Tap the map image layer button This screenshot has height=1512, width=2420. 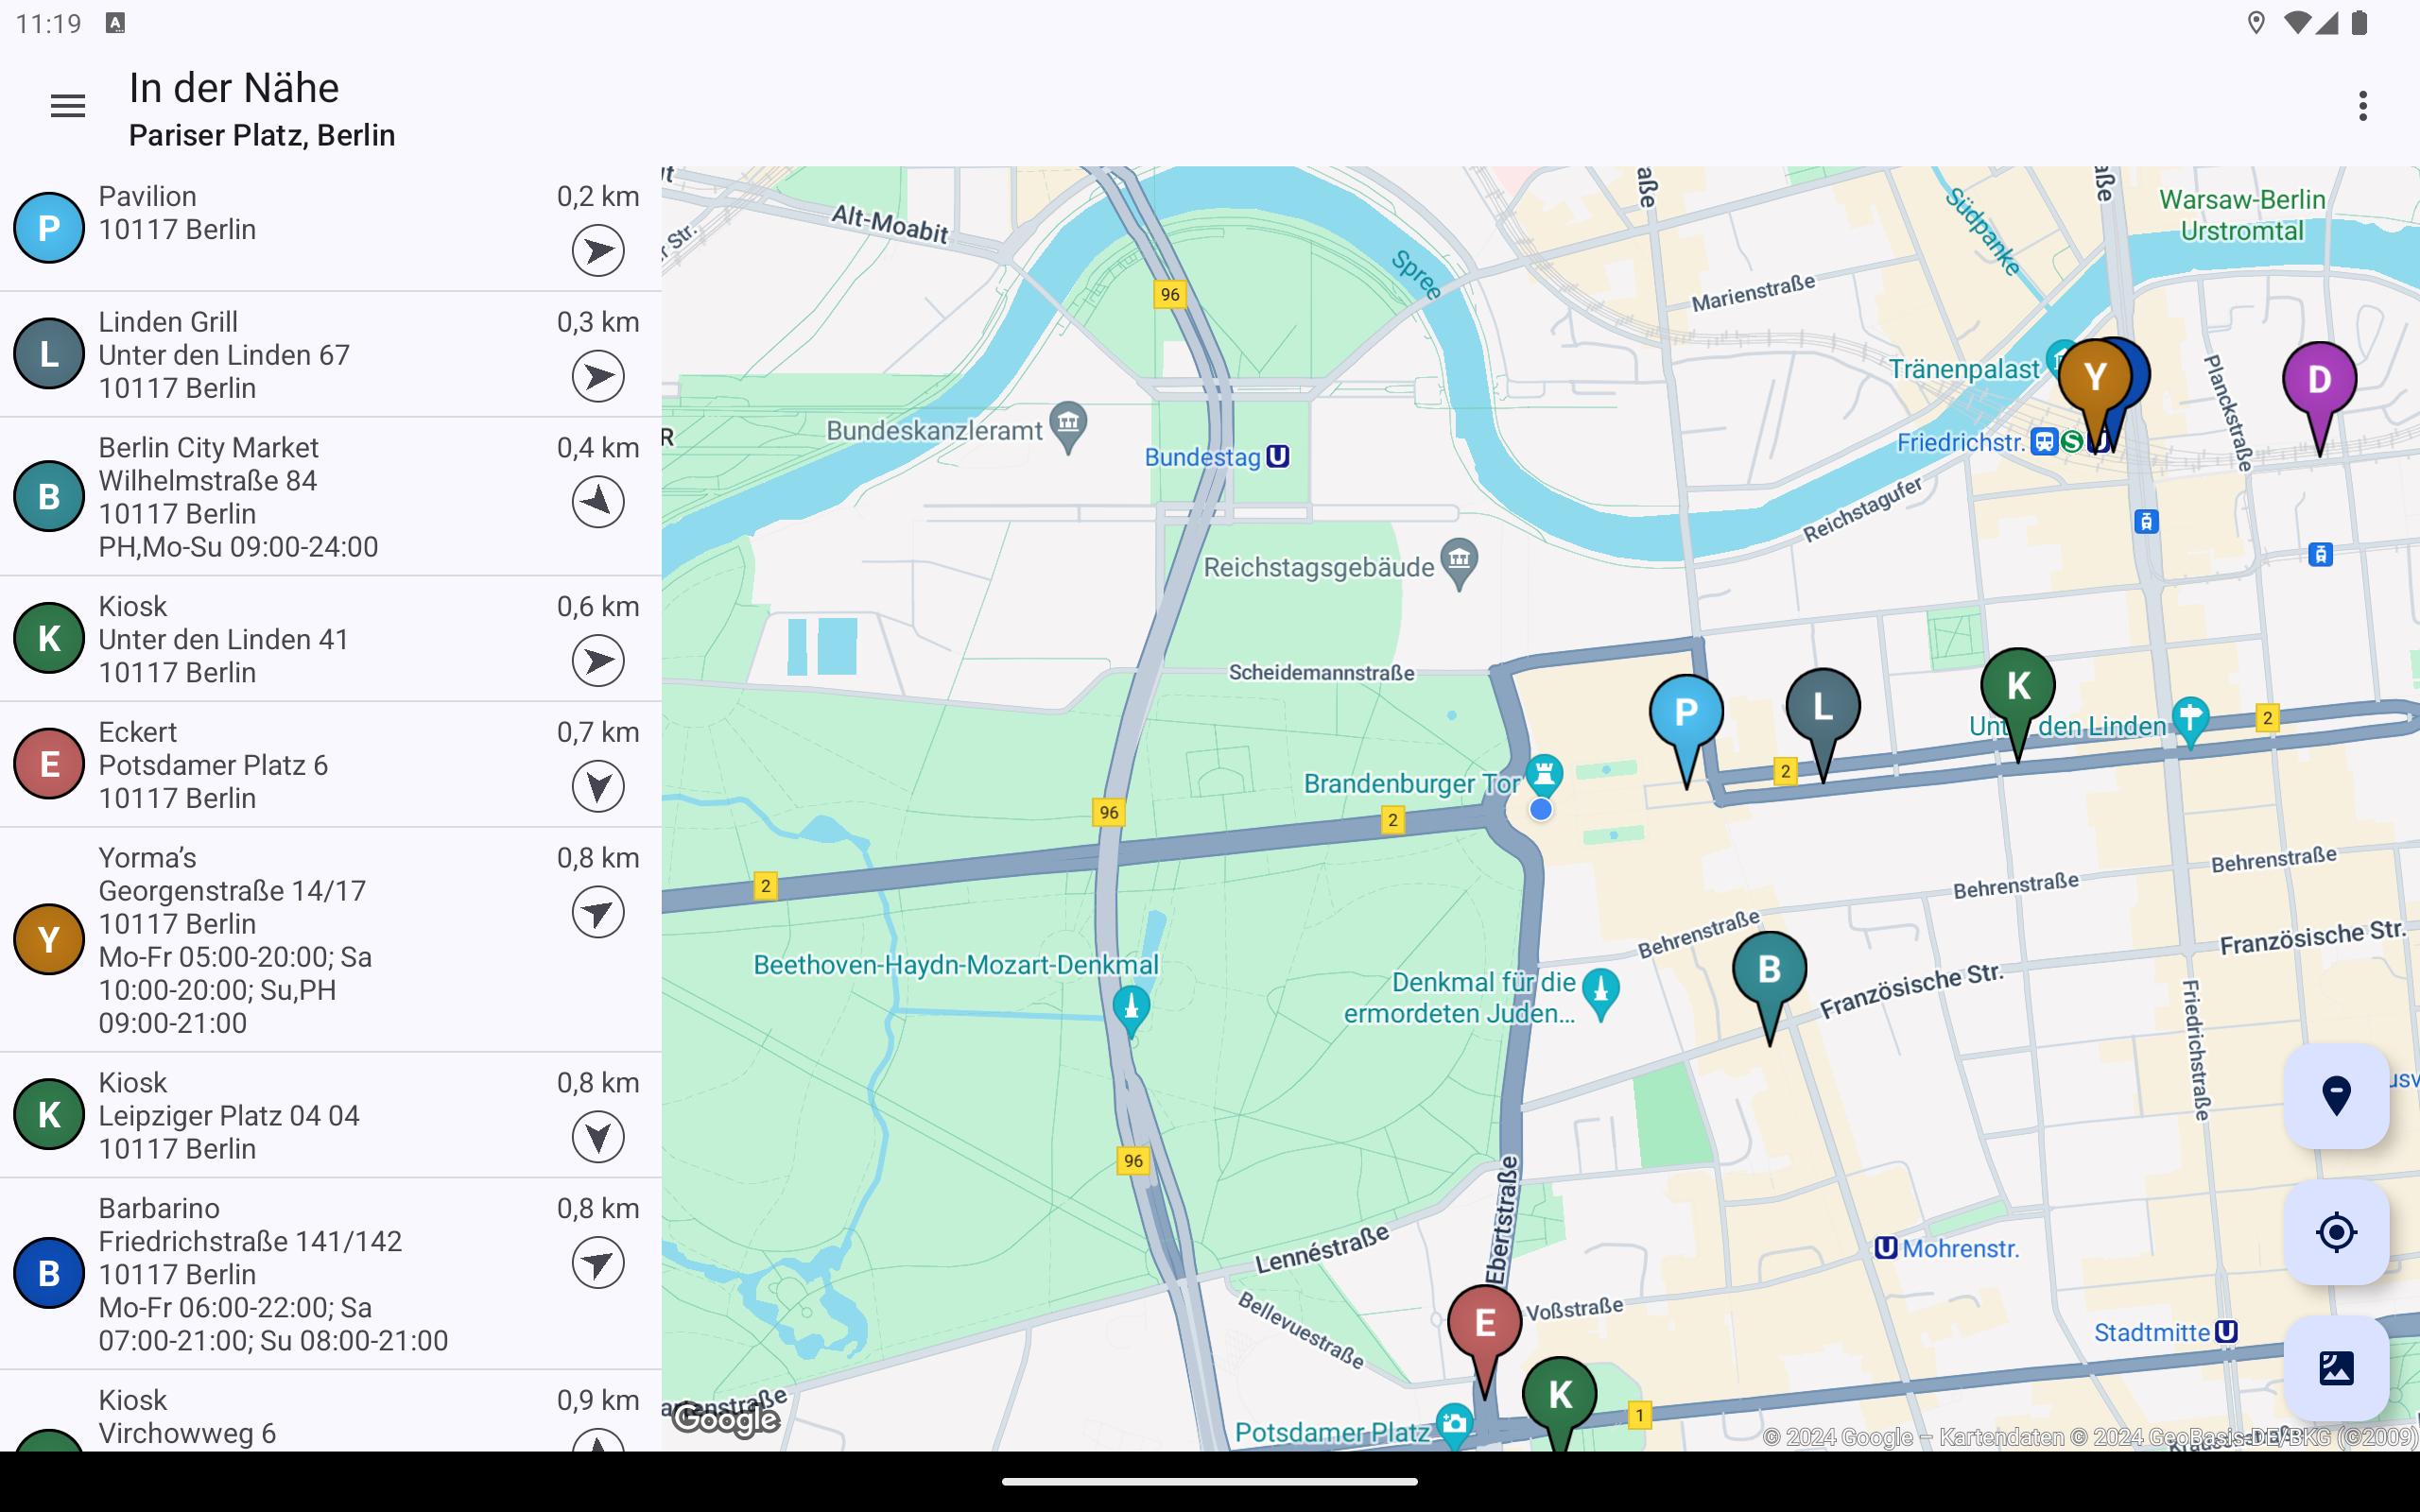coord(2336,1368)
